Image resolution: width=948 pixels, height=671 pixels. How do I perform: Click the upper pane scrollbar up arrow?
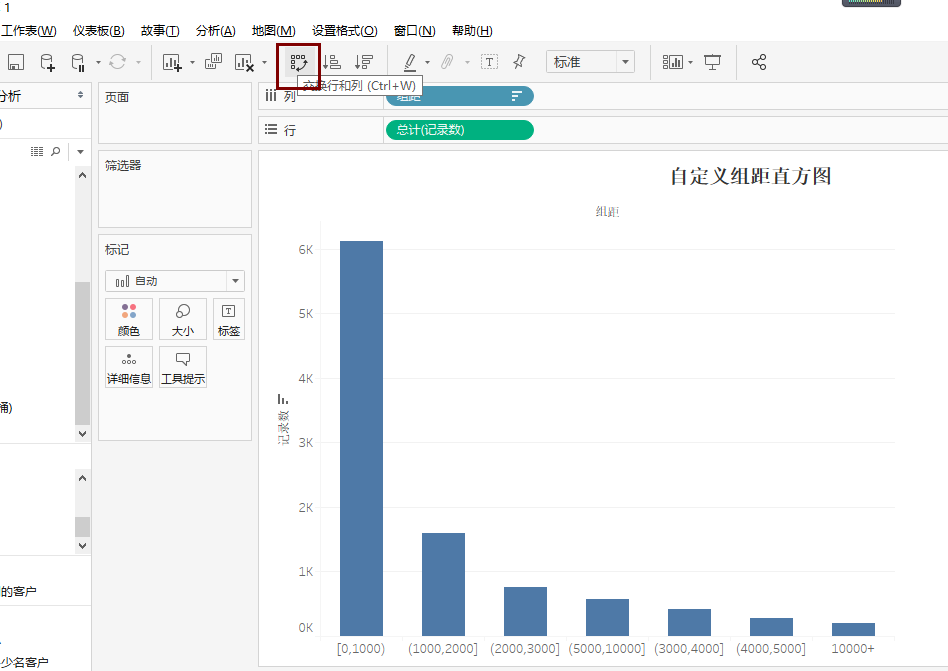(82, 175)
